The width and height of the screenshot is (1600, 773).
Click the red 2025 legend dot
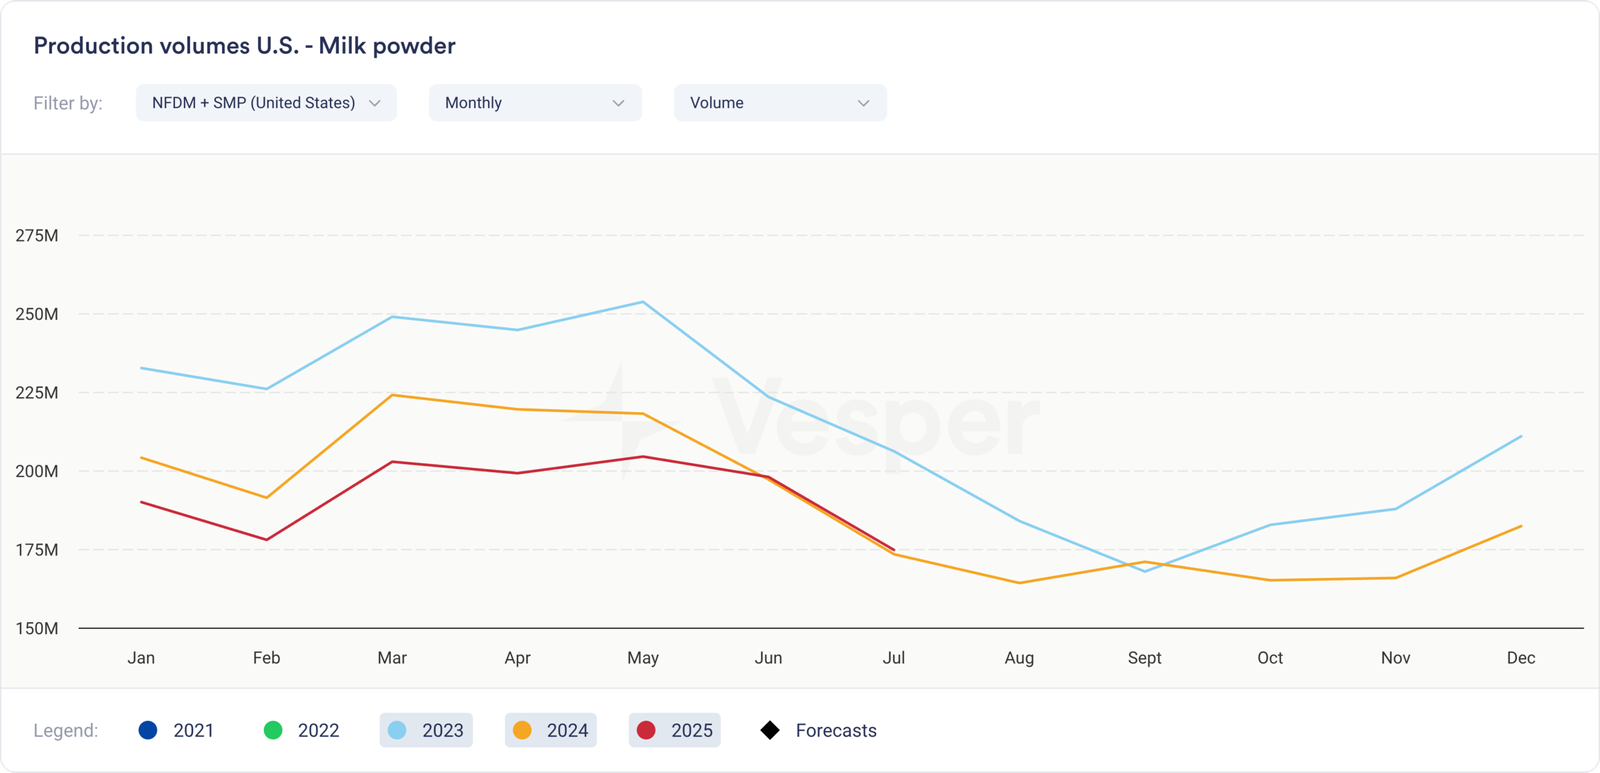pos(646,730)
